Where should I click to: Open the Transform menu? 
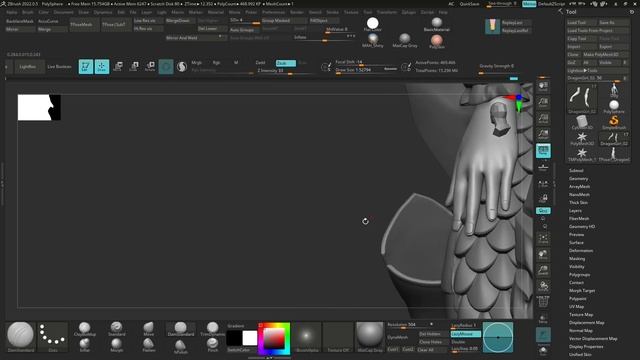[387, 12]
